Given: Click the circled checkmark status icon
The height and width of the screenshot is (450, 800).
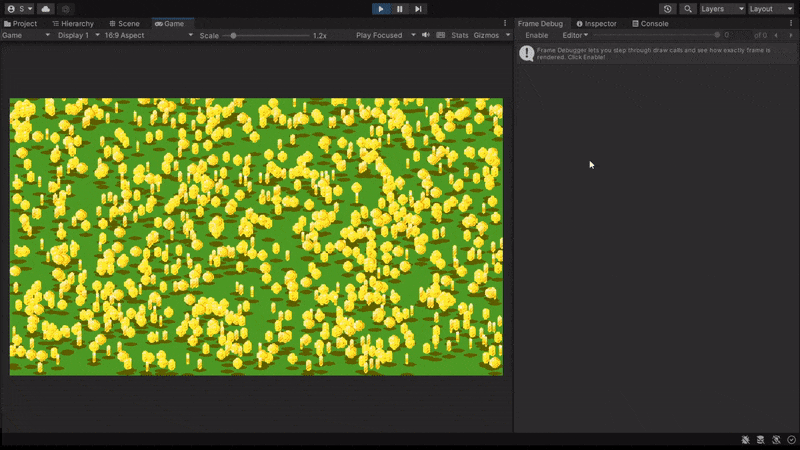Looking at the screenshot, I should (x=791, y=440).
